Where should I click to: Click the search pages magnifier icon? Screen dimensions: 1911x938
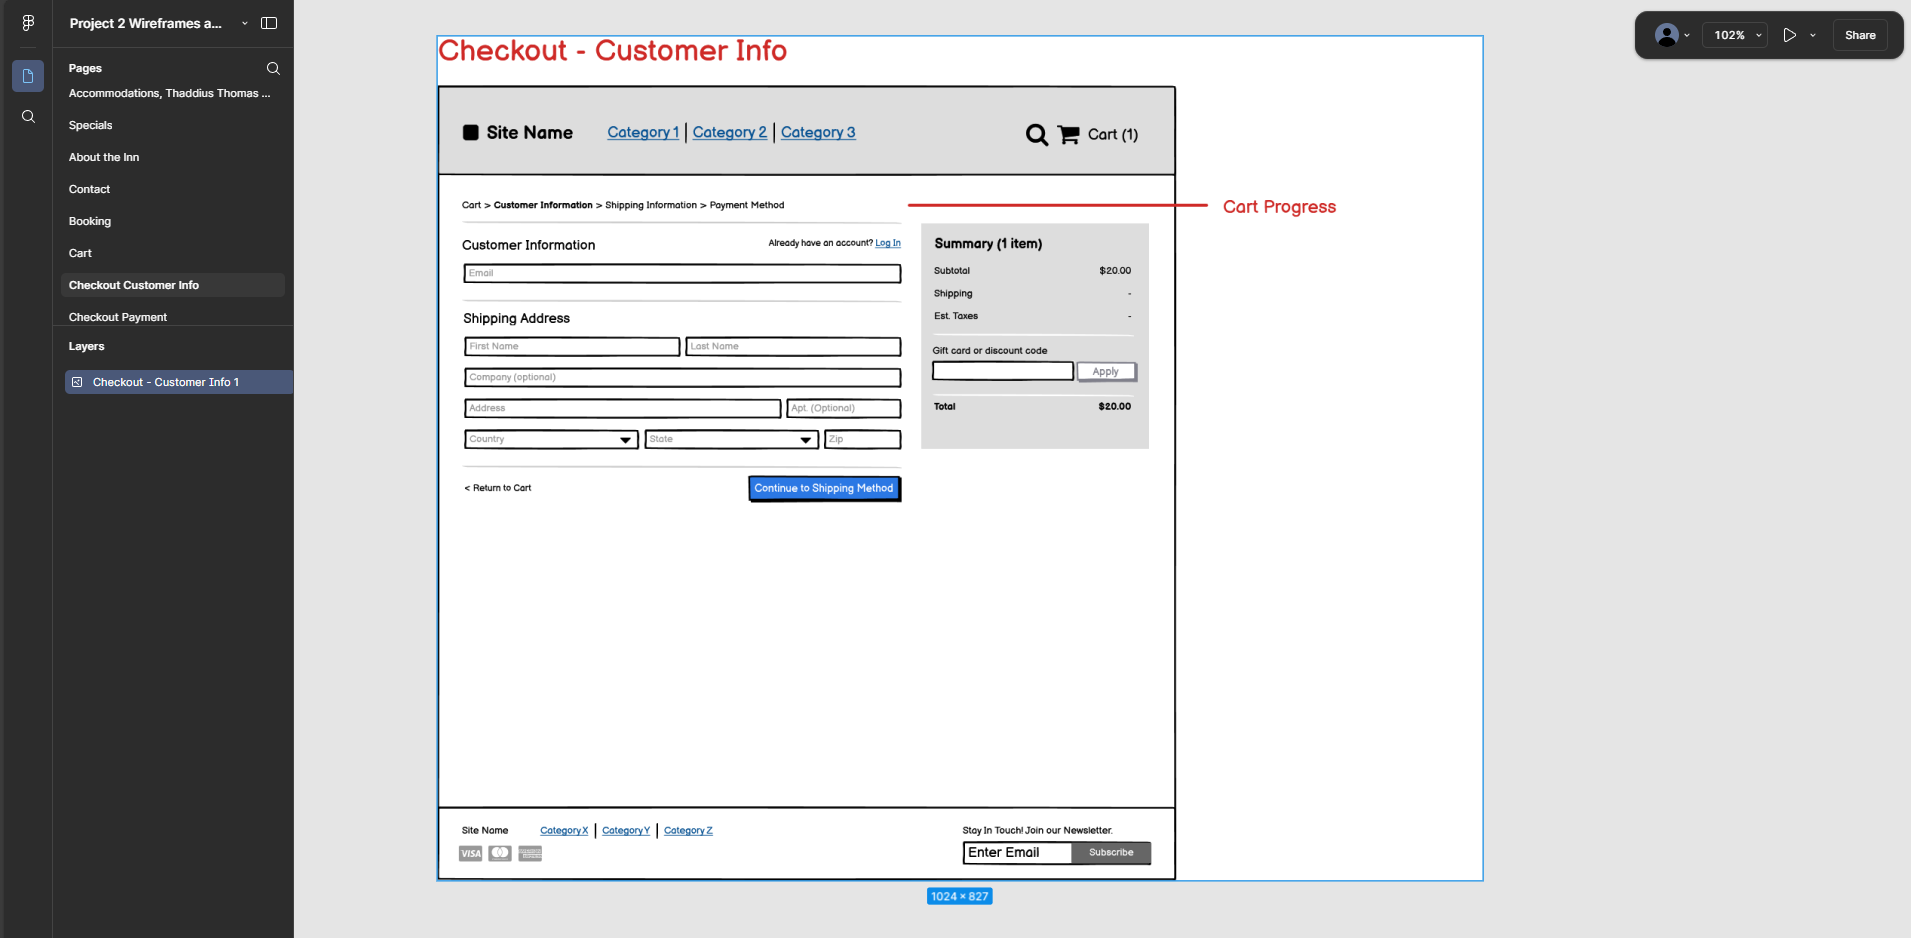coord(273,68)
